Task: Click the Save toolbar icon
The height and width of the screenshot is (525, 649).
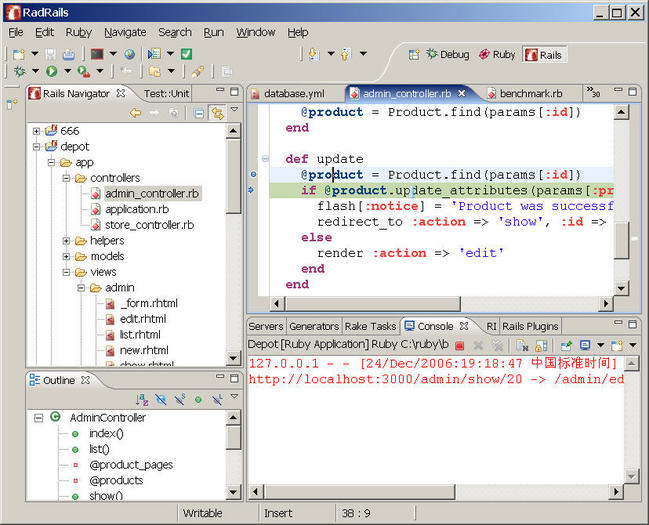Action: pos(50,54)
